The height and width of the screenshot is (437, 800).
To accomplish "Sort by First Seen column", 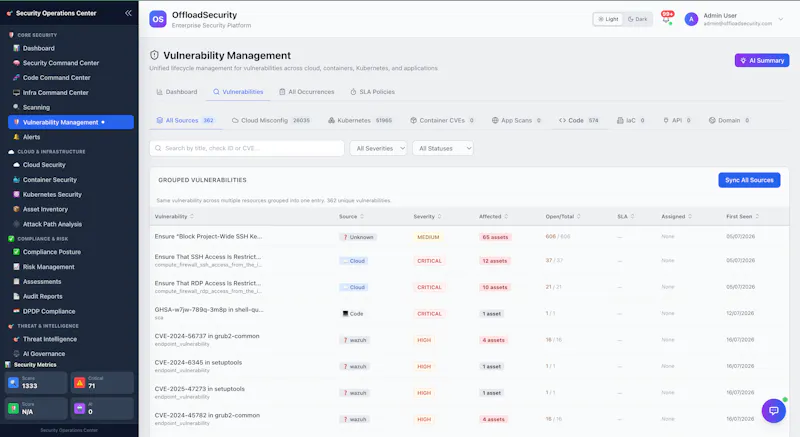I will tap(742, 217).
